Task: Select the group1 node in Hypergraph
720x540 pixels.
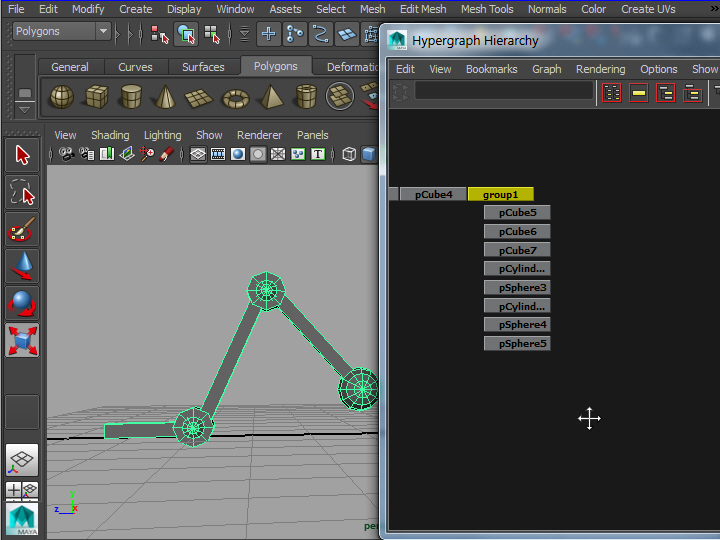Action: [x=501, y=194]
